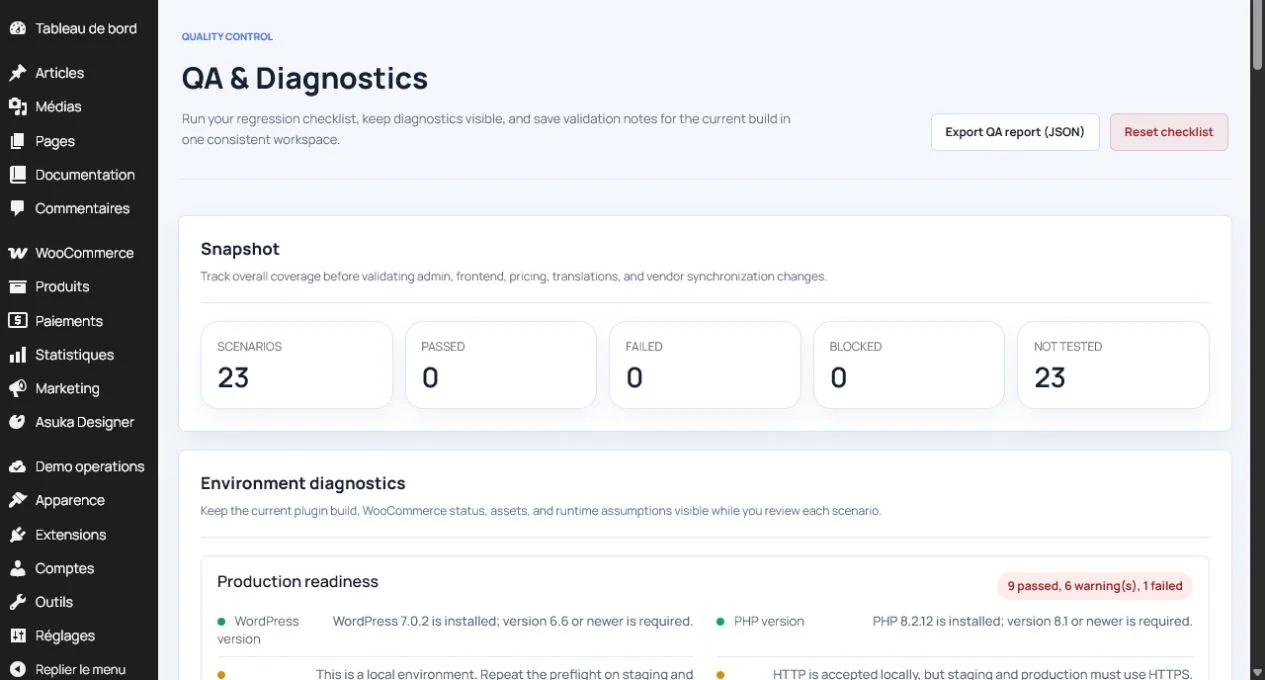
Task: Click the PHP 8.2.12 installed message
Action: tap(1033, 621)
